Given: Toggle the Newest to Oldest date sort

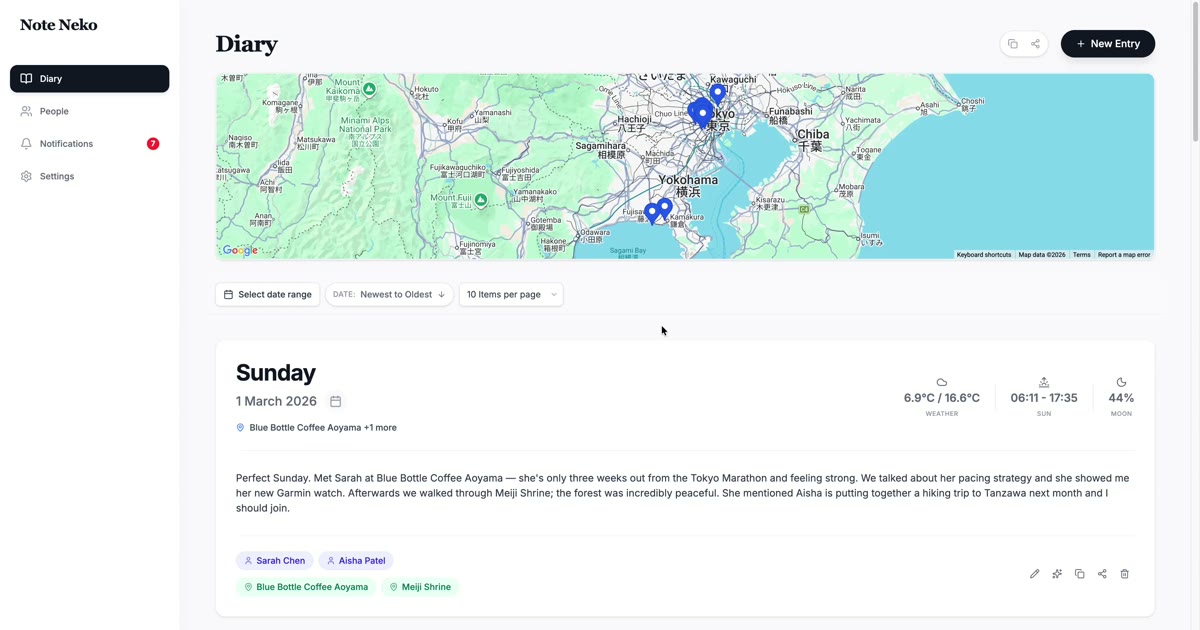Looking at the screenshot, I should coord(389,294).
